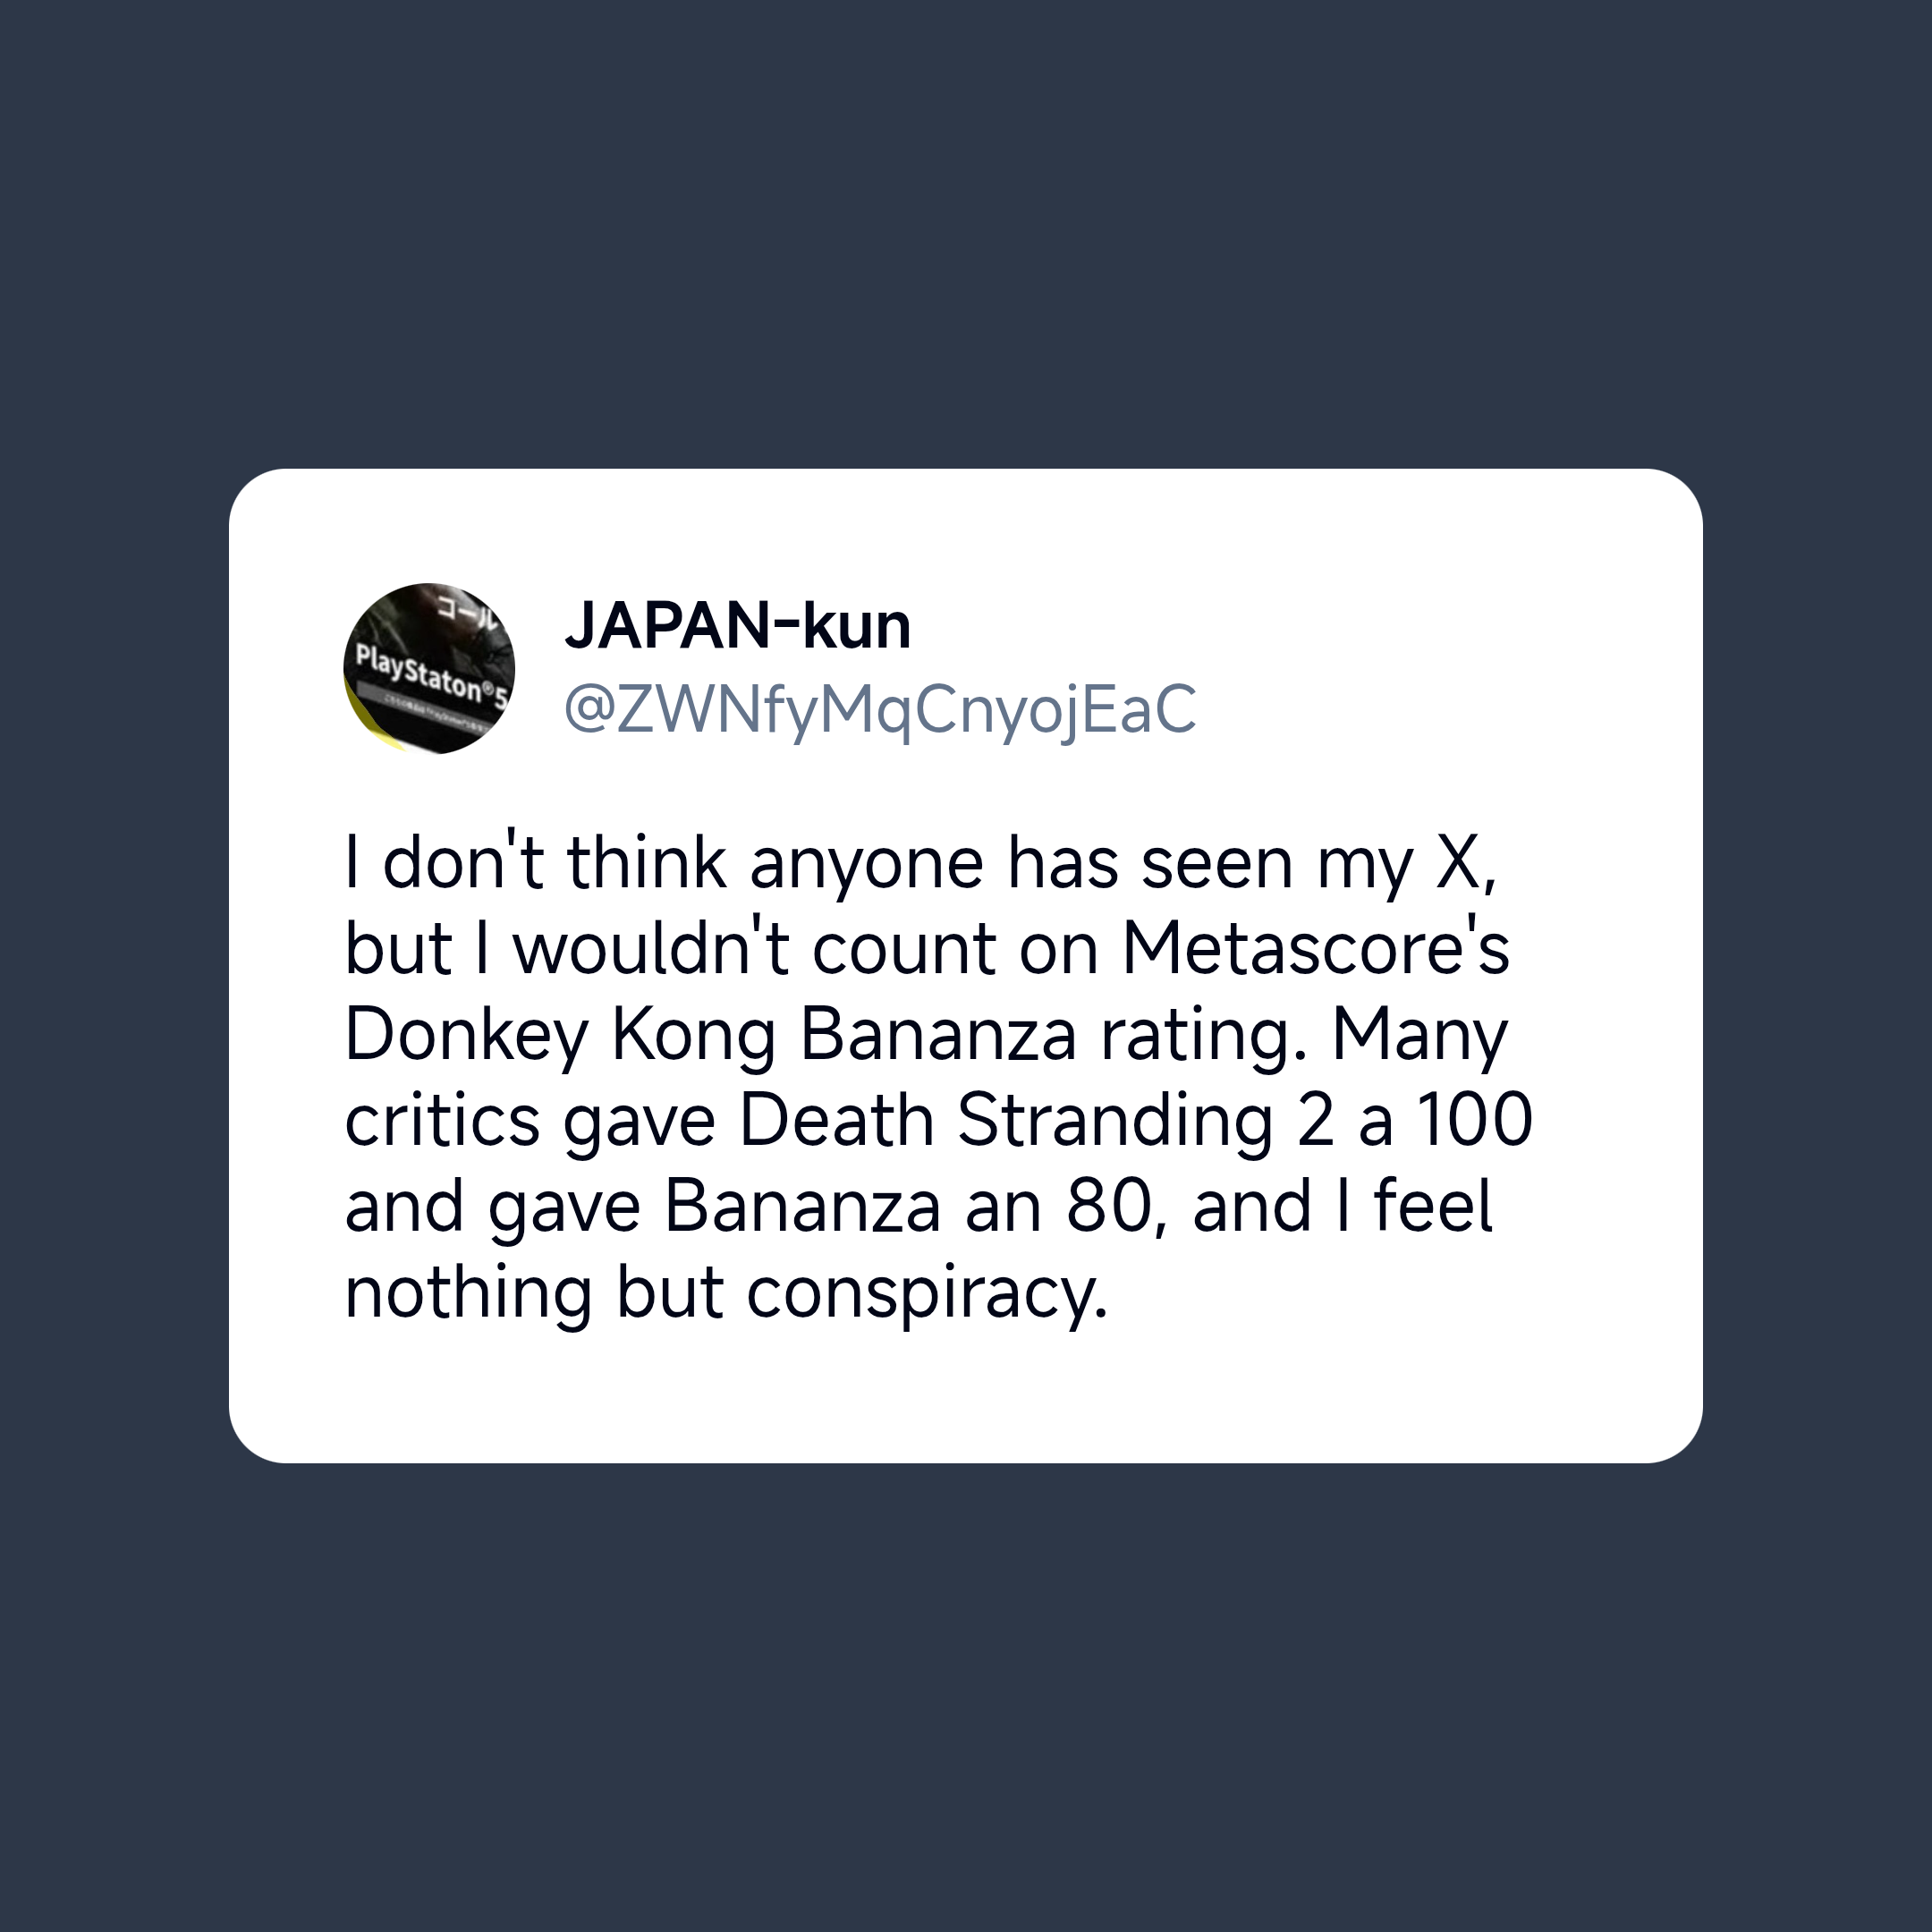Click the word nothing in last line
The width and height of the screenshot is (1932, 1932).
[469, 1294]
